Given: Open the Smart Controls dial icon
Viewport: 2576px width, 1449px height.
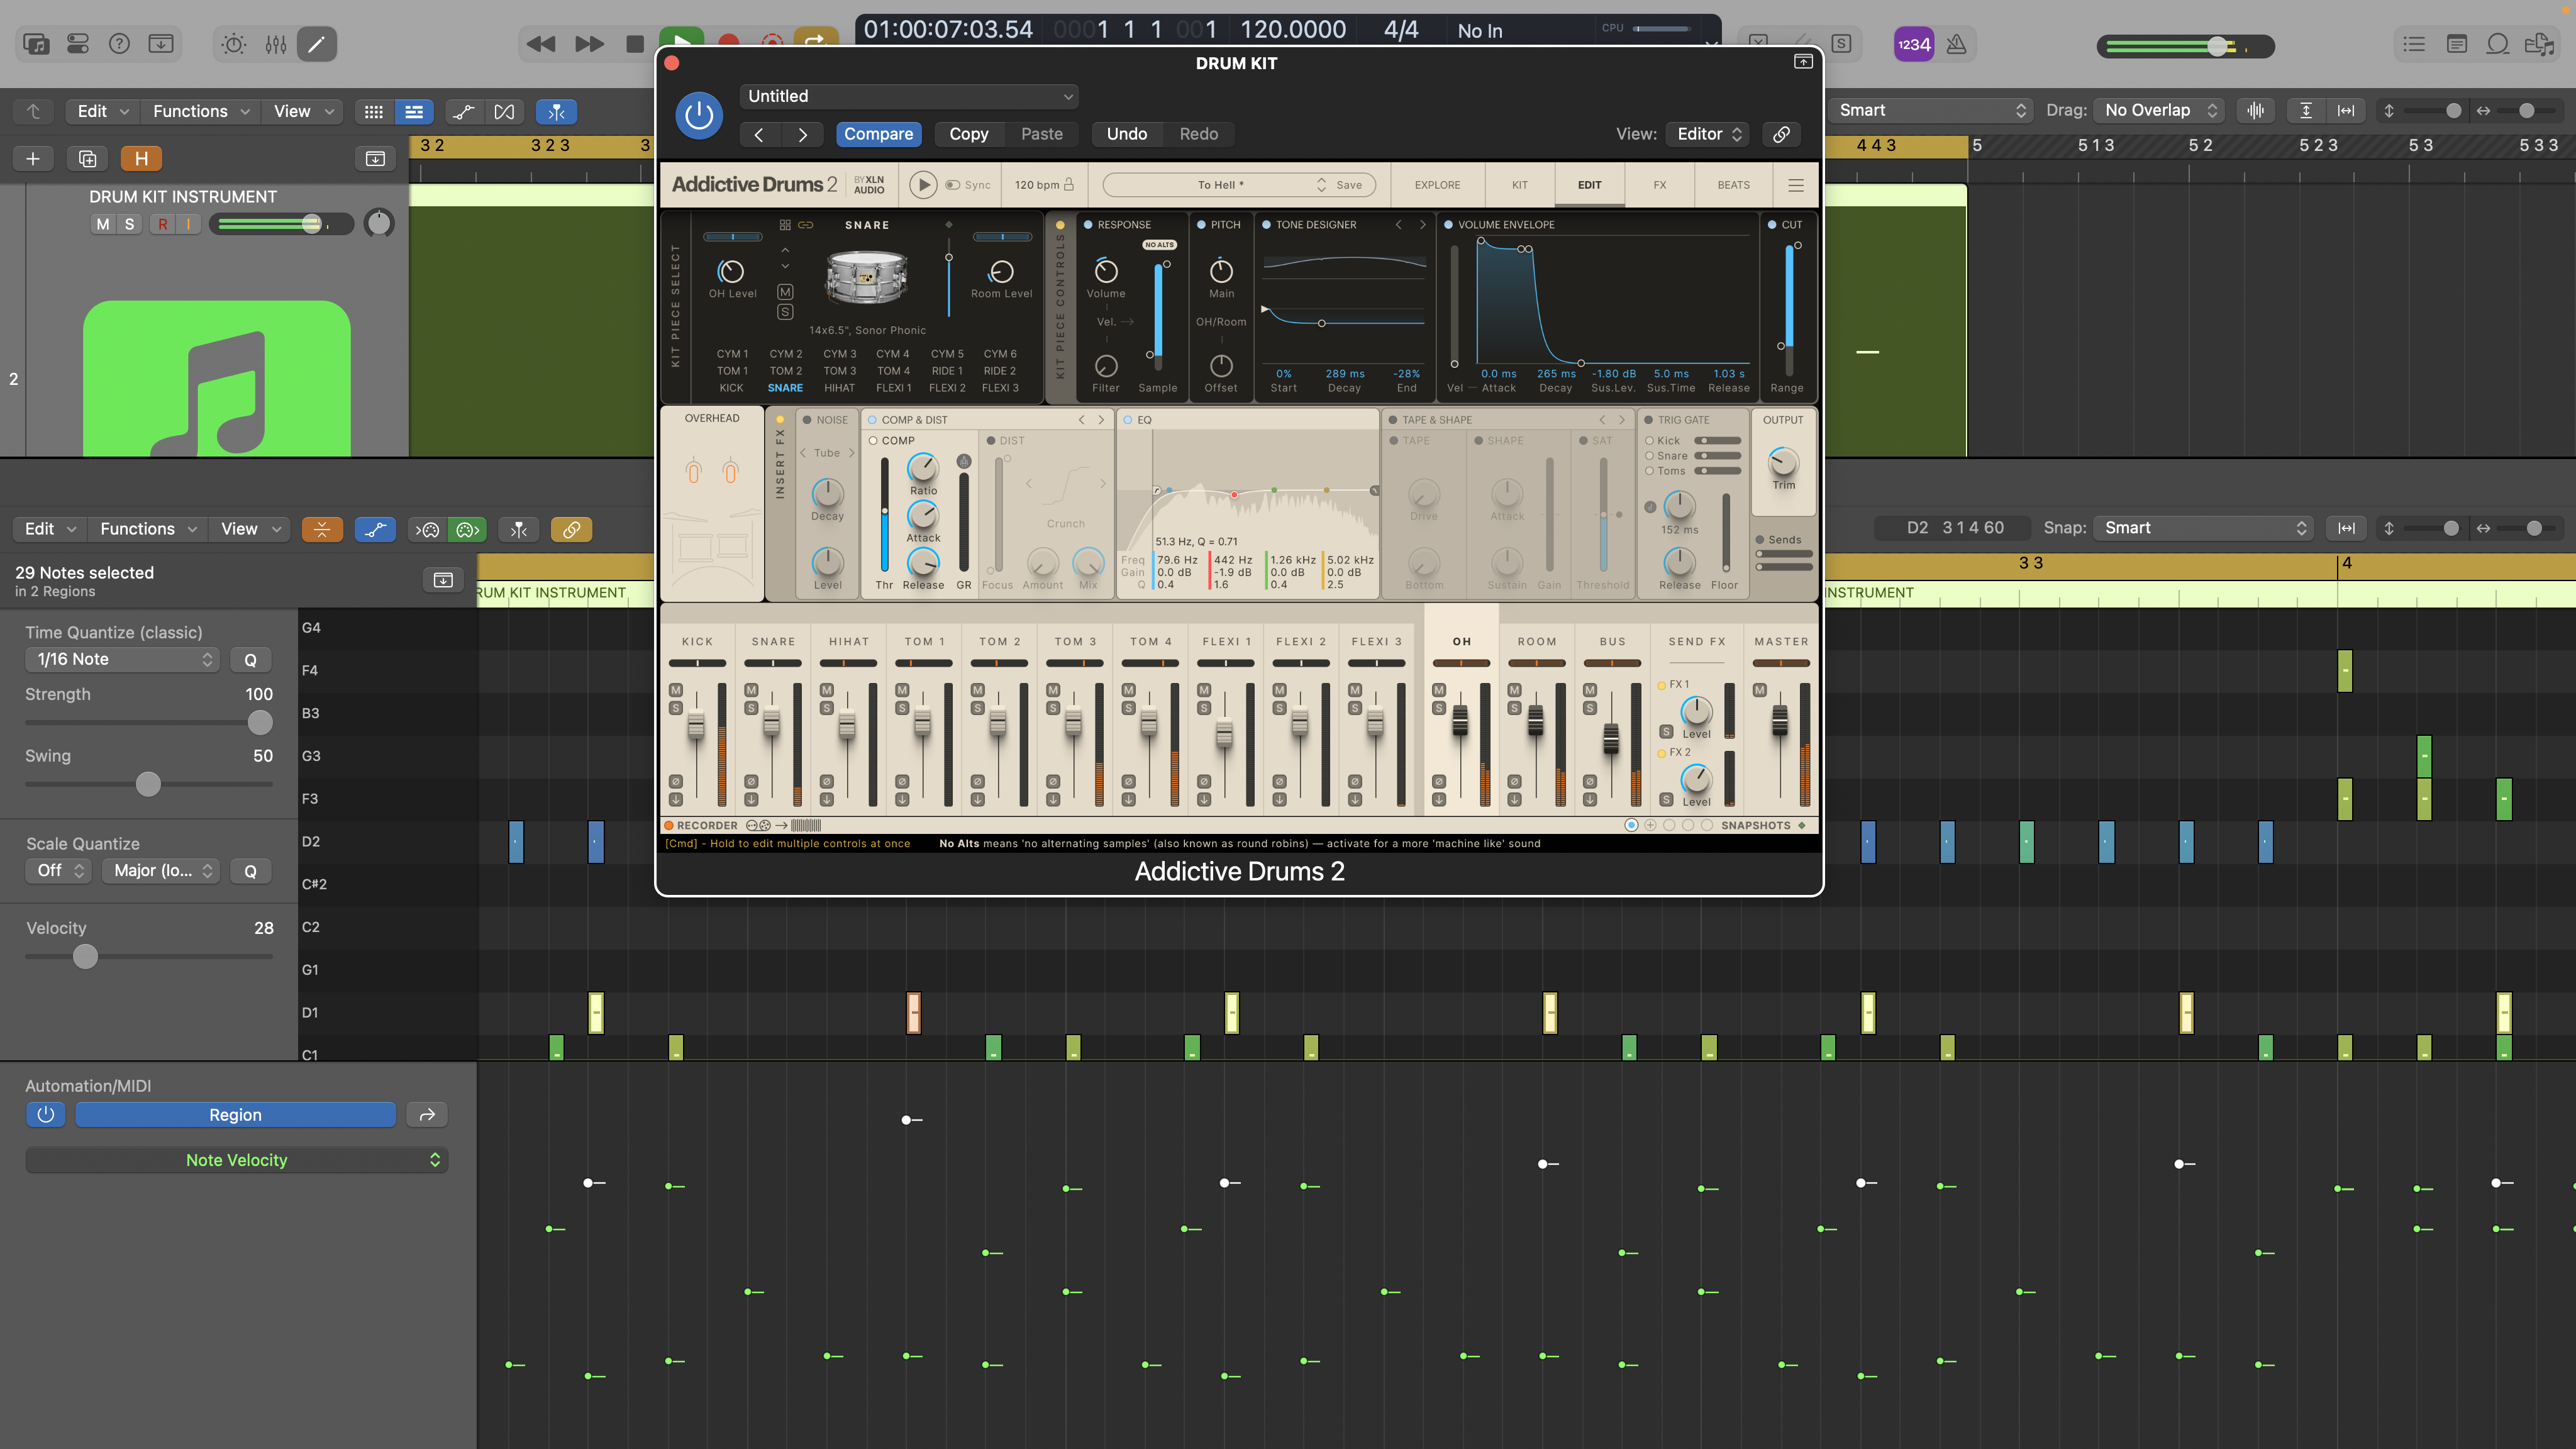Looking at the screenshot, I should 234,44.
